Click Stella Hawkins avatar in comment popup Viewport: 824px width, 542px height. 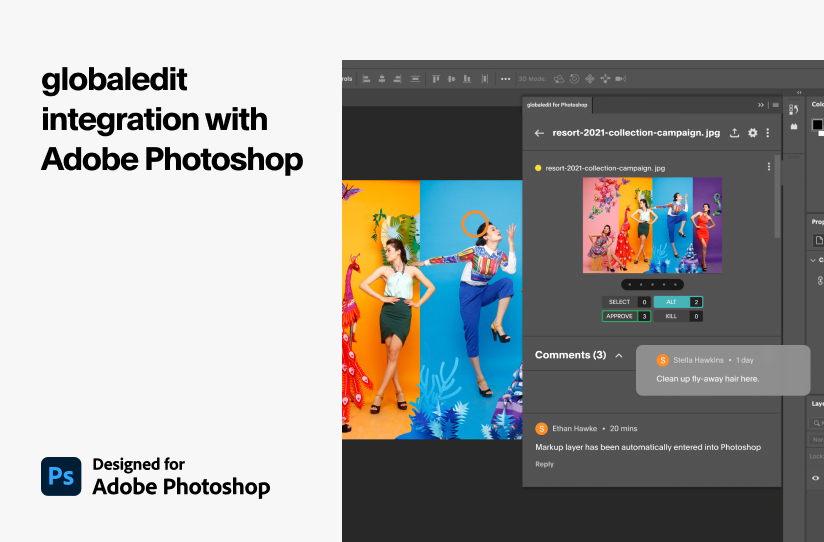click(x=663, y=360)
